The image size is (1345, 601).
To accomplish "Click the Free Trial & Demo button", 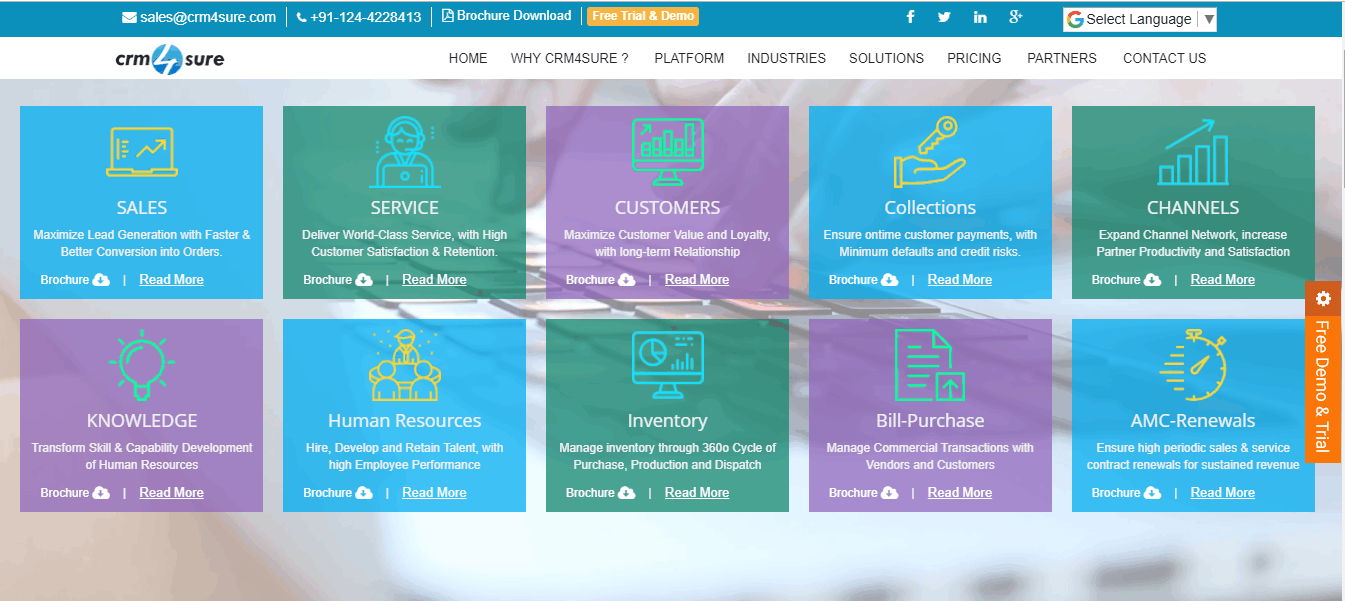I will [643, 16].
